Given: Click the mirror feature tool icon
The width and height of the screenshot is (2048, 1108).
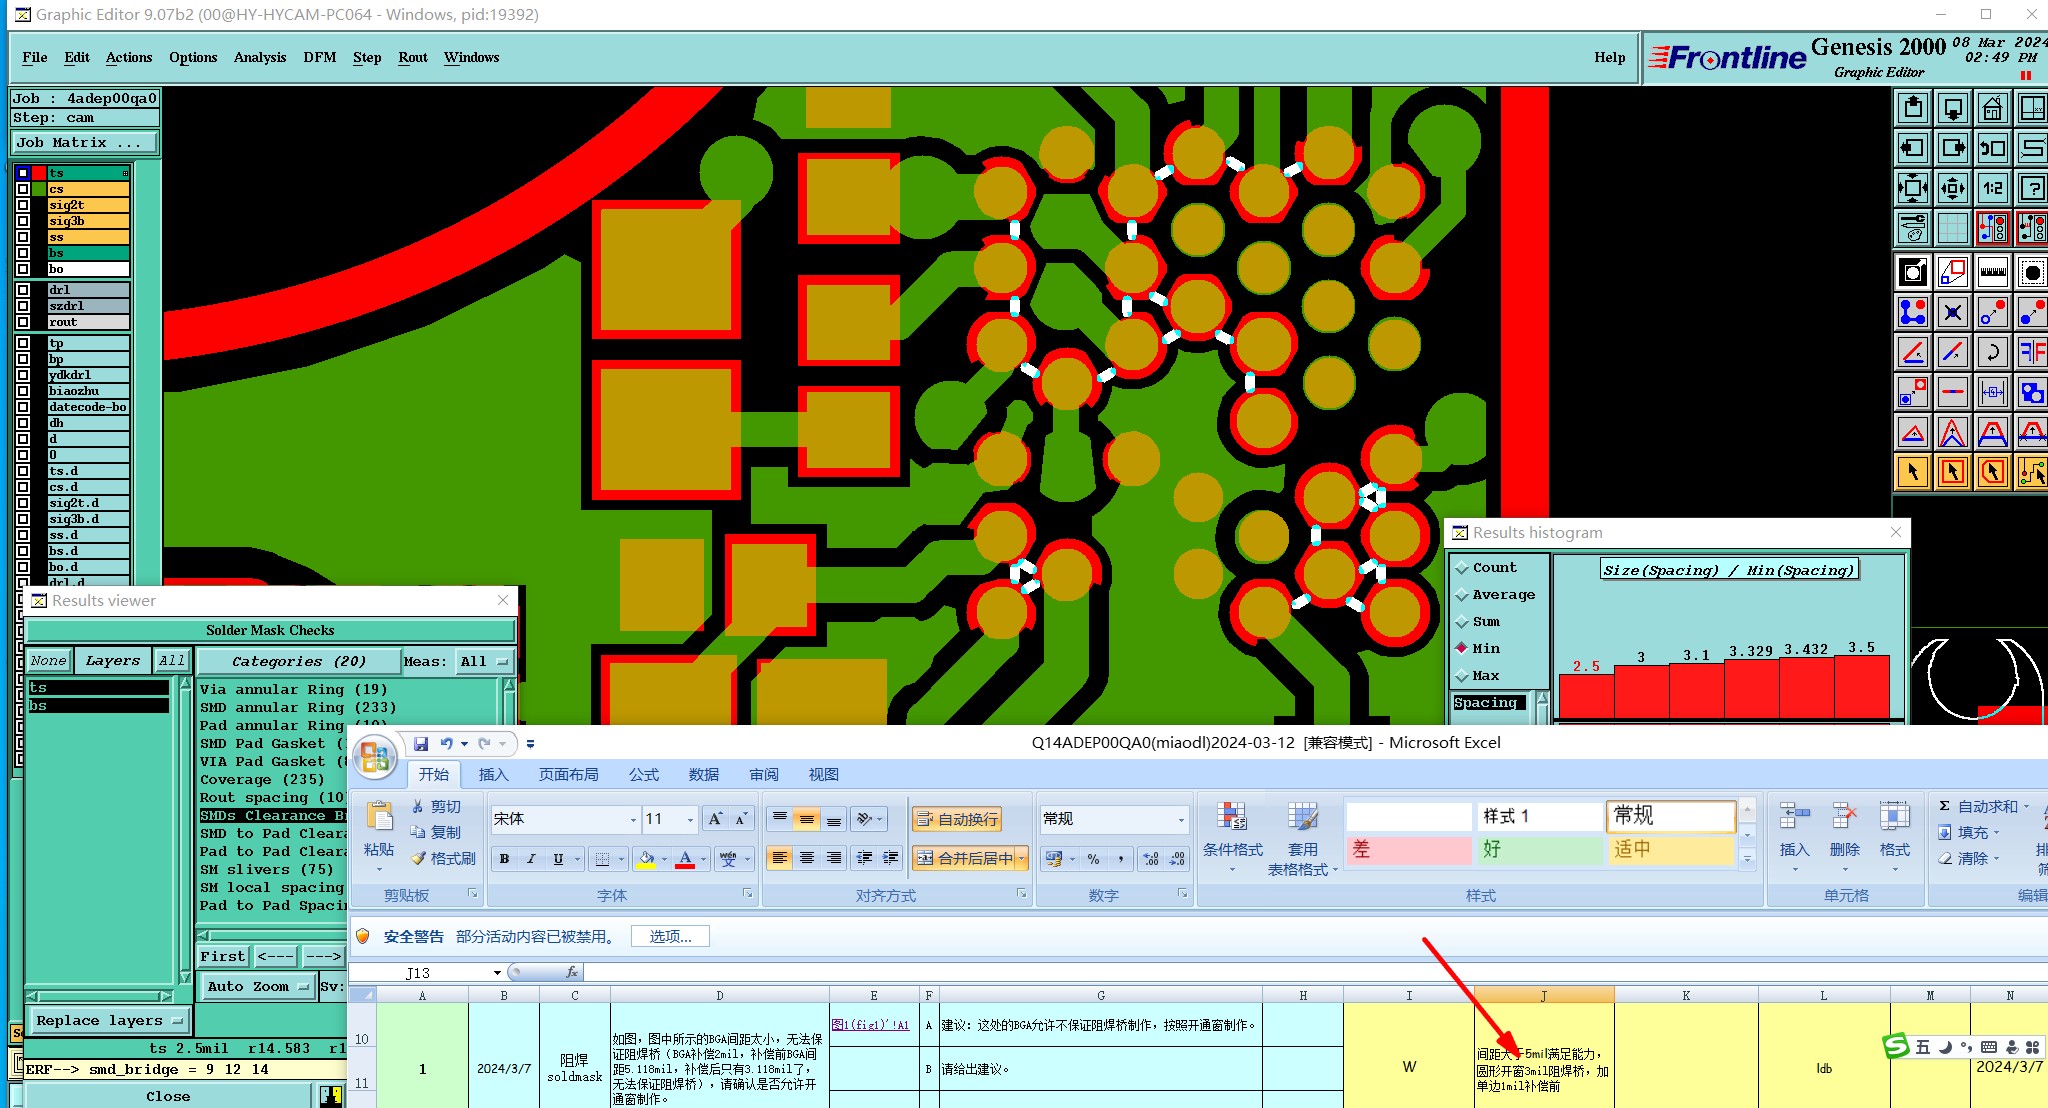Looking at the screenshot, I should (2031, 352).
